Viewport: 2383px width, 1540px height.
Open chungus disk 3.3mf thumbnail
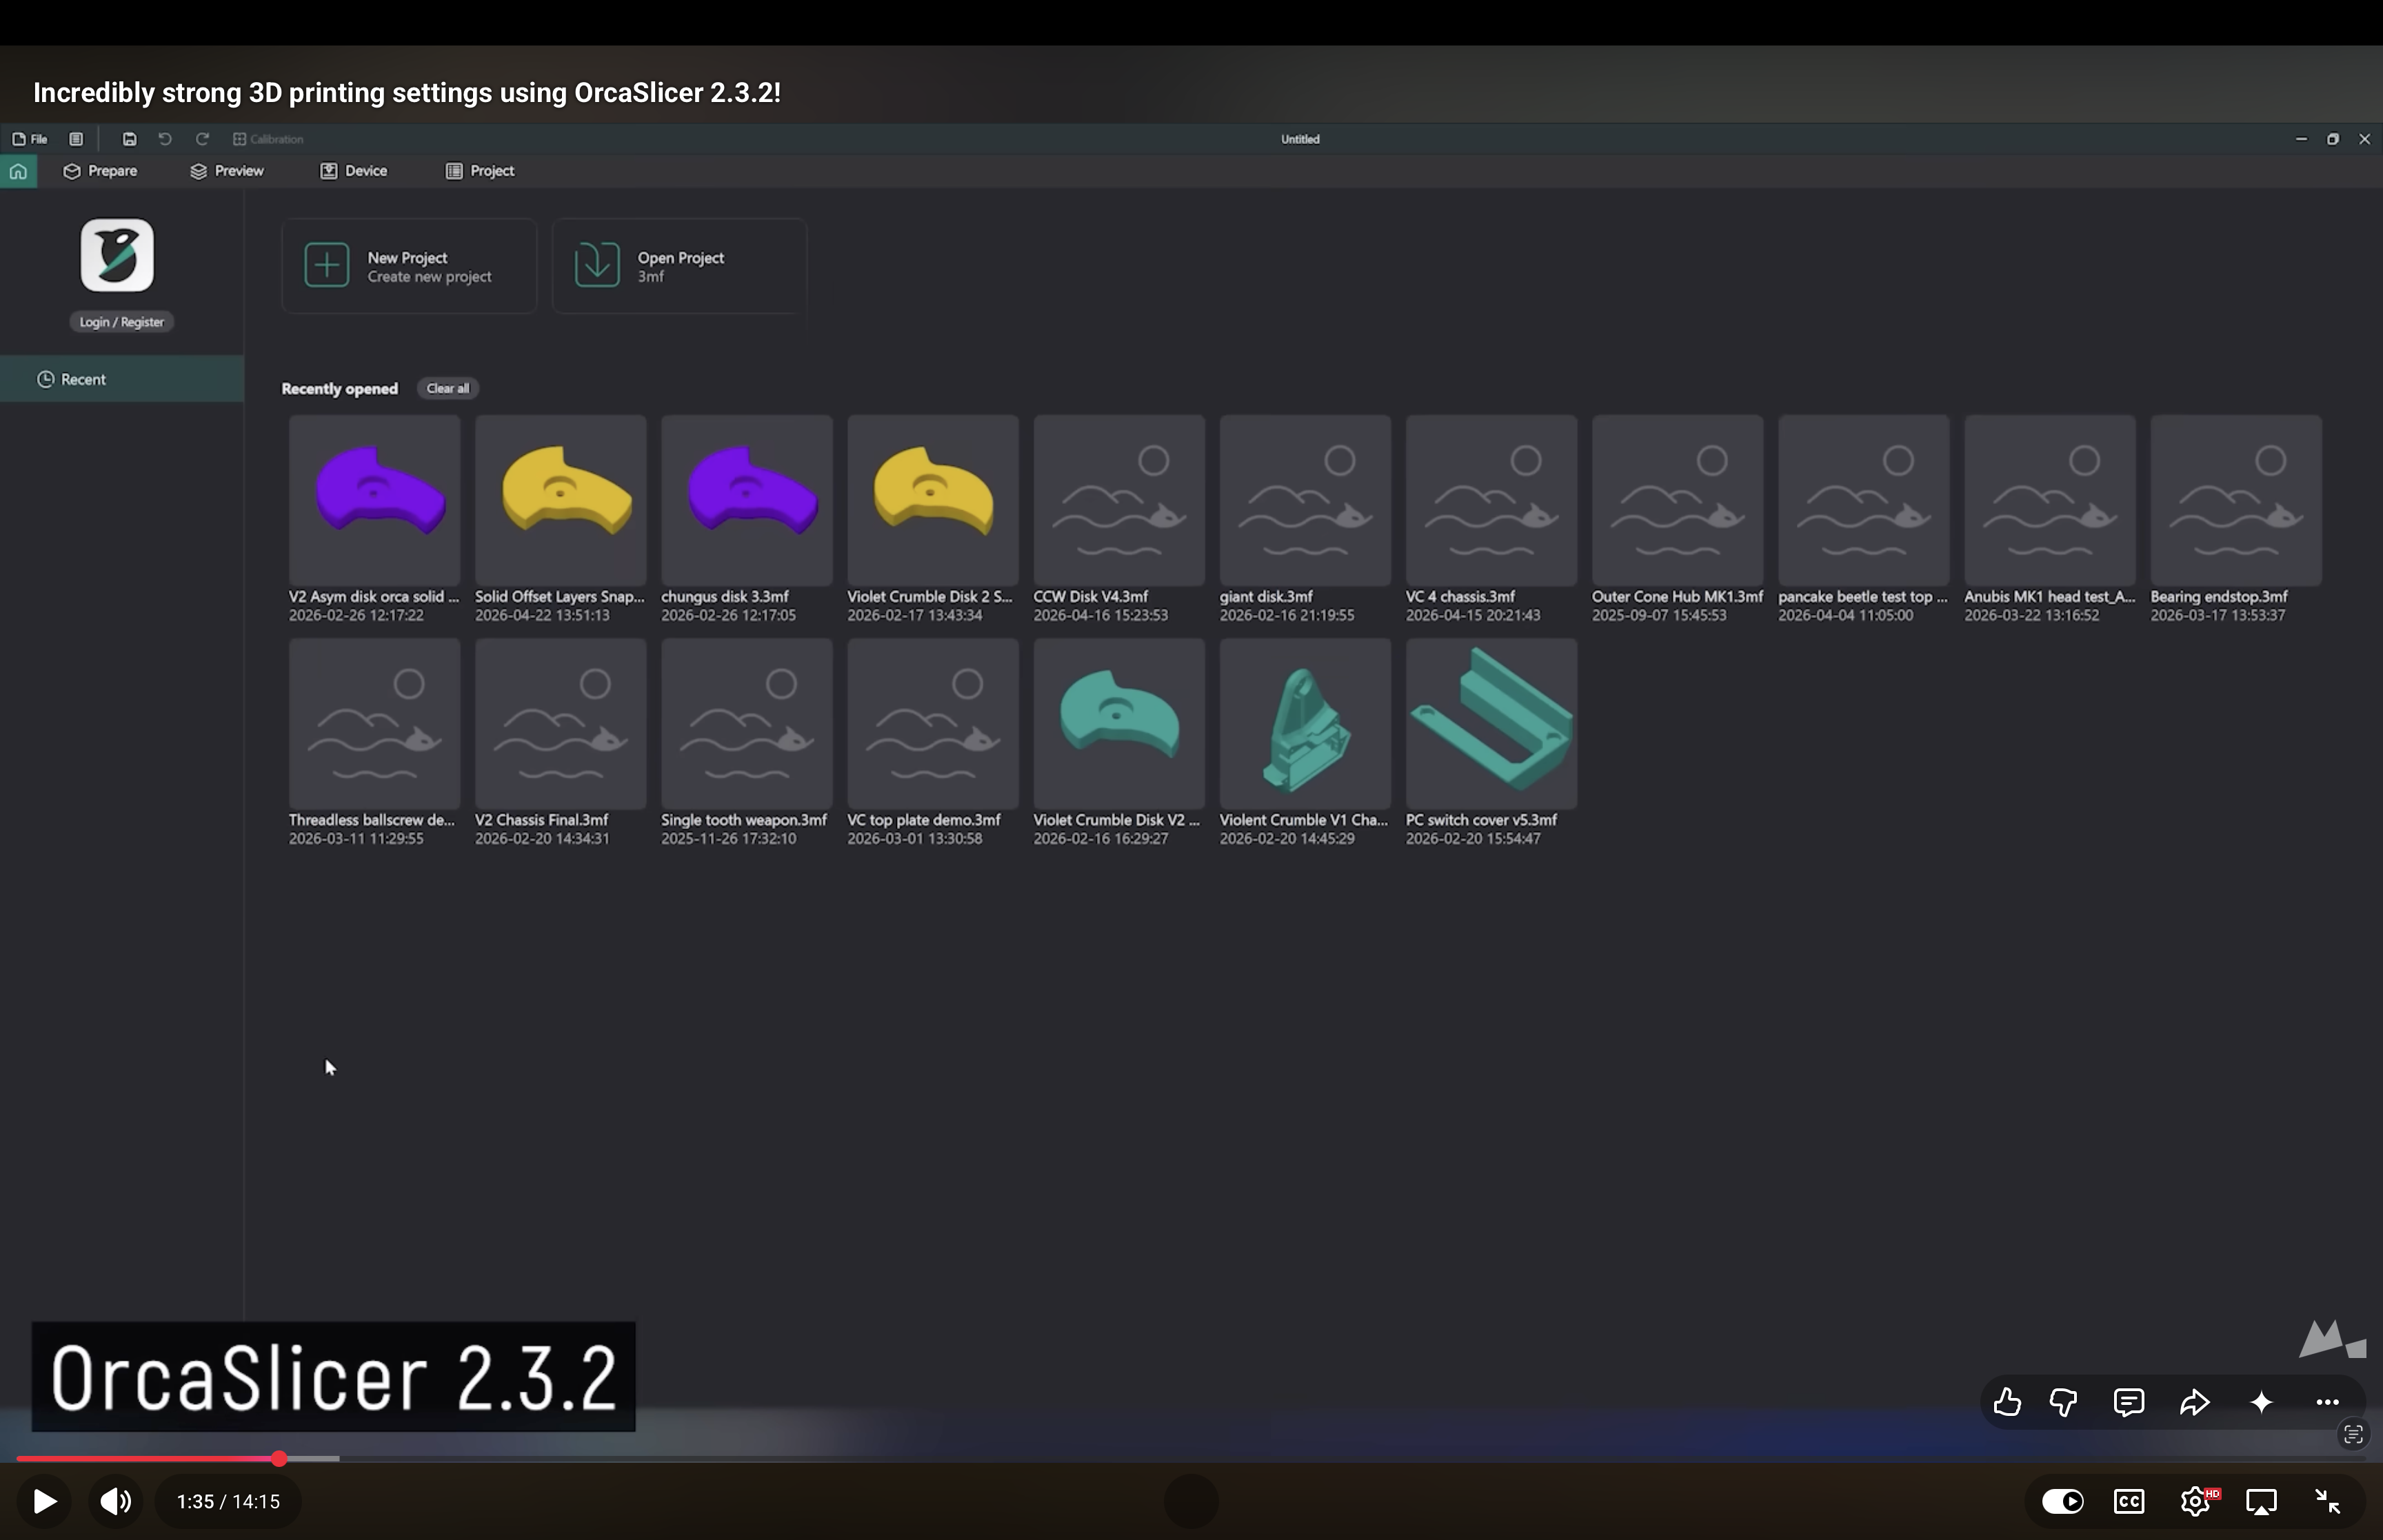[747, 500]
